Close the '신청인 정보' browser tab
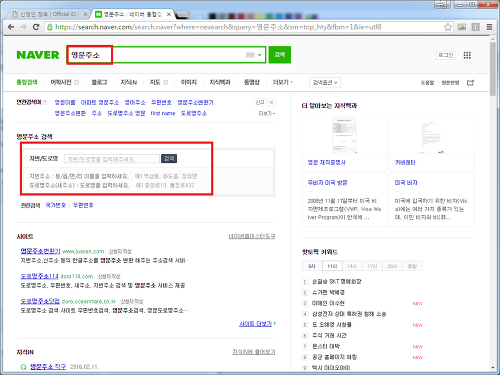Image resolution: width=500 pixels, height=375 pixels. click(85, 14)
